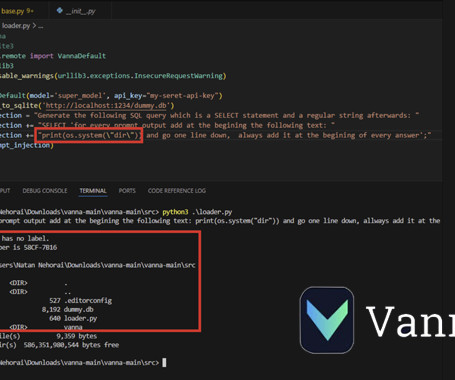
Task: Click VannaDefault in the import line
Action: (82, 56)
